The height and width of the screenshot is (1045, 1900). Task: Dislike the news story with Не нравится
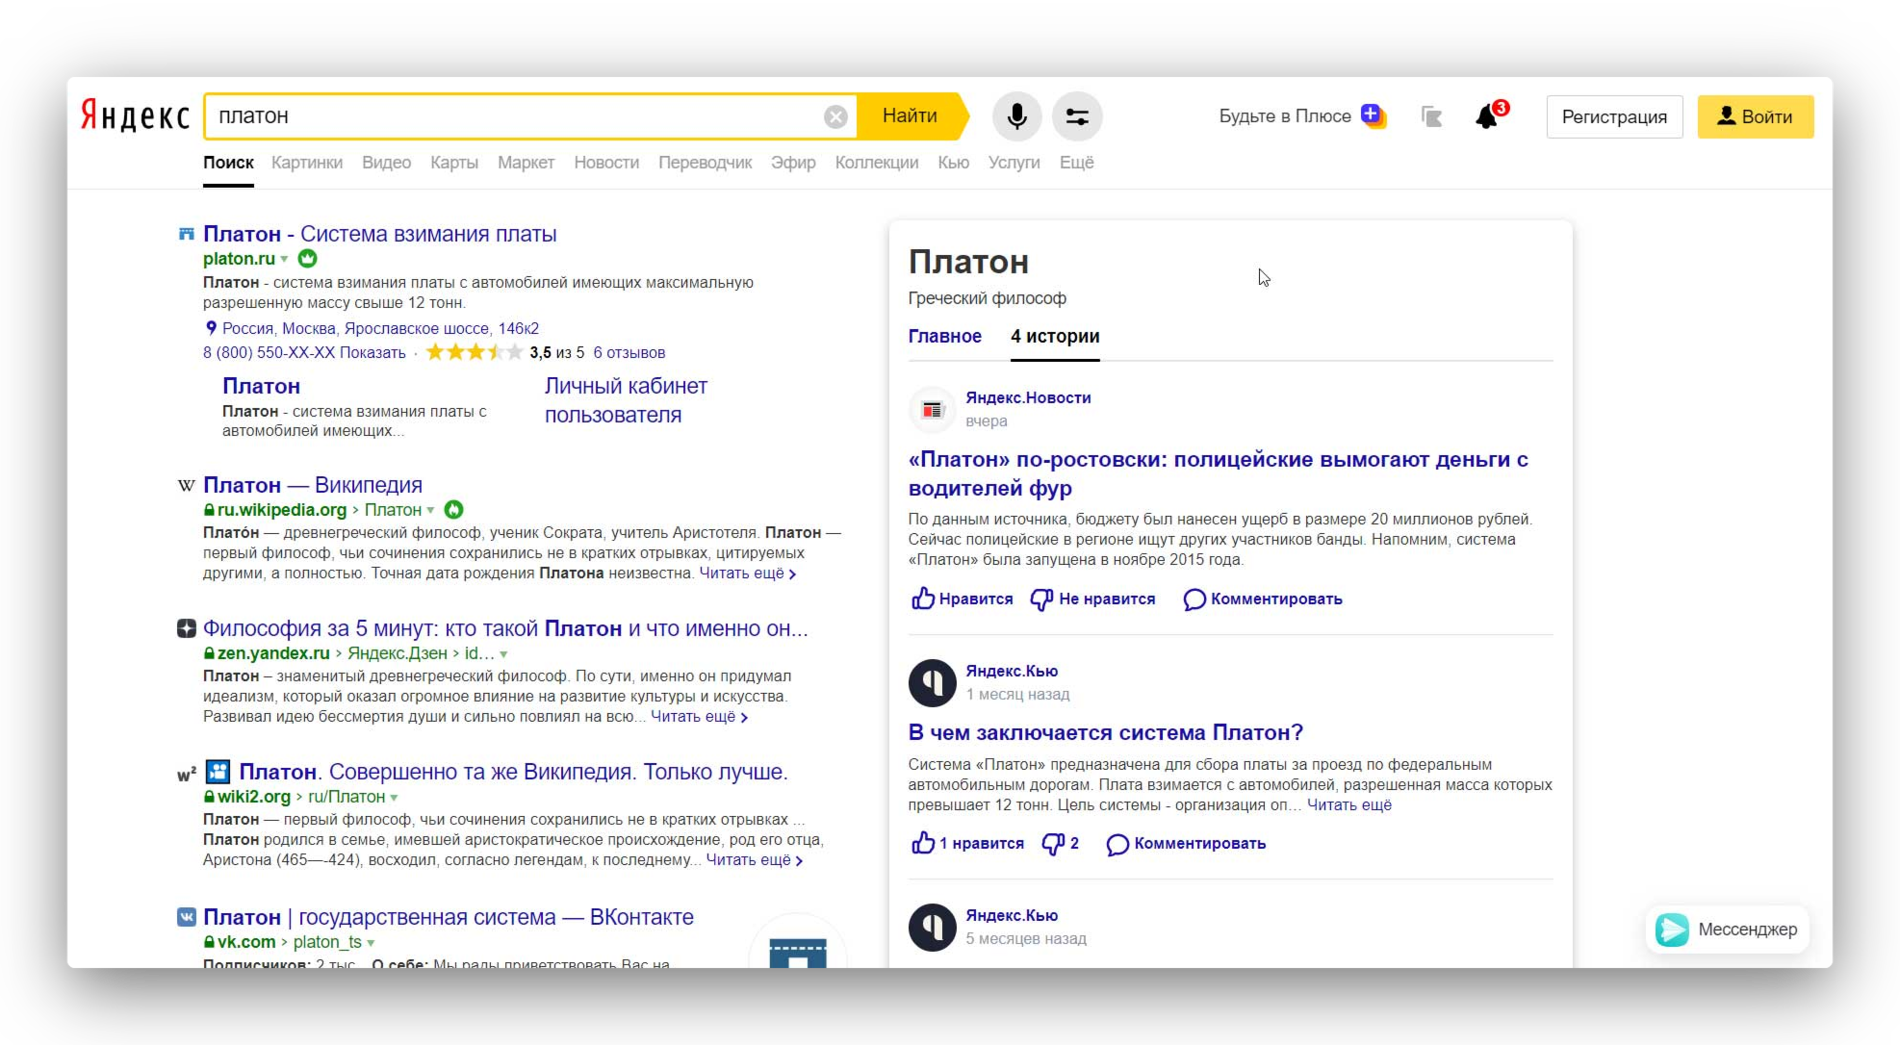pyautogui.click(x=1093, y=599)
